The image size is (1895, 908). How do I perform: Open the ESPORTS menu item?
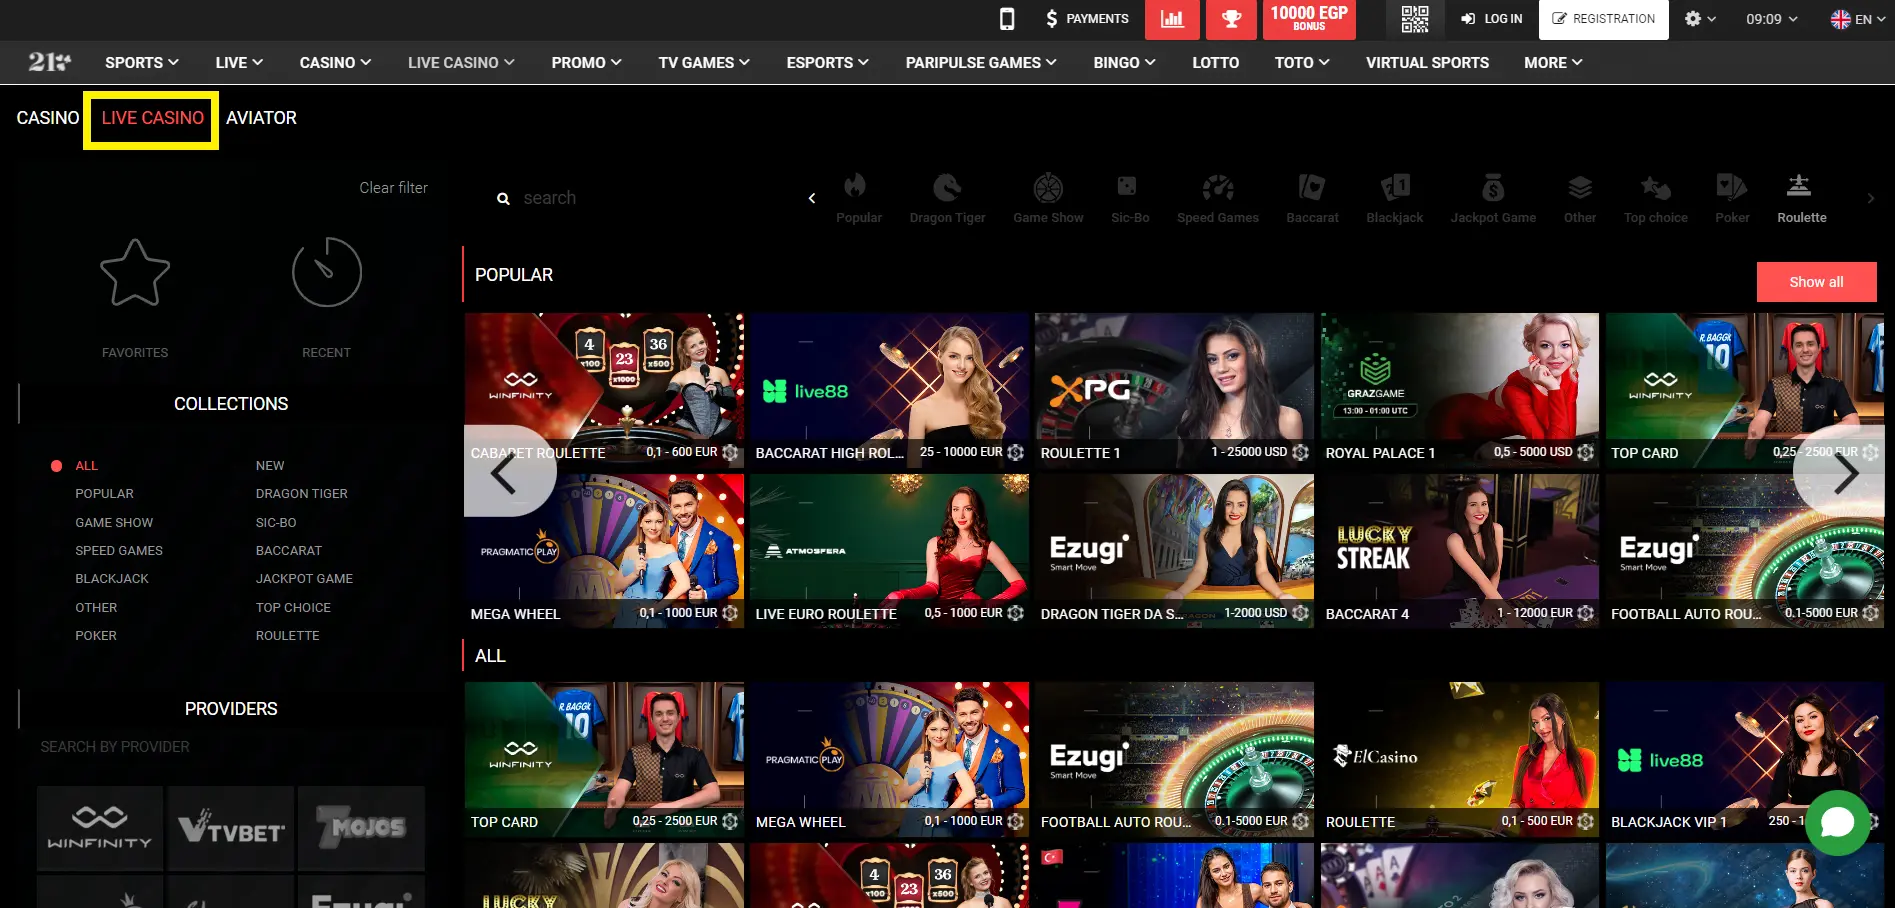(826, 62)
